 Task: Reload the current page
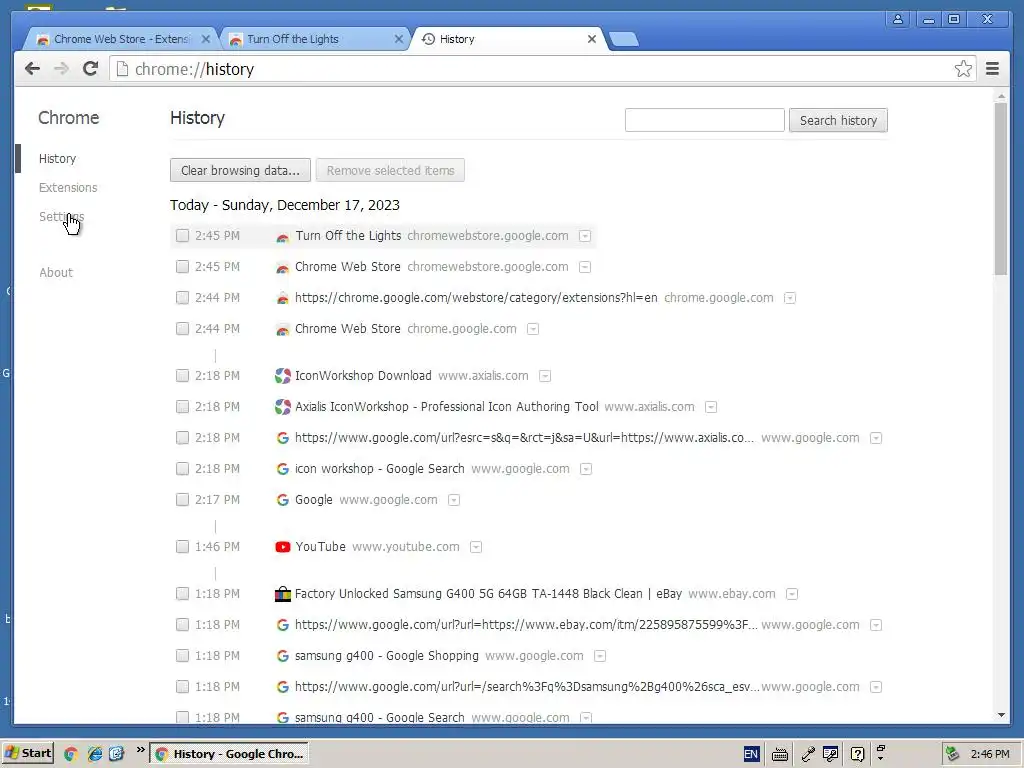[90, 69]
